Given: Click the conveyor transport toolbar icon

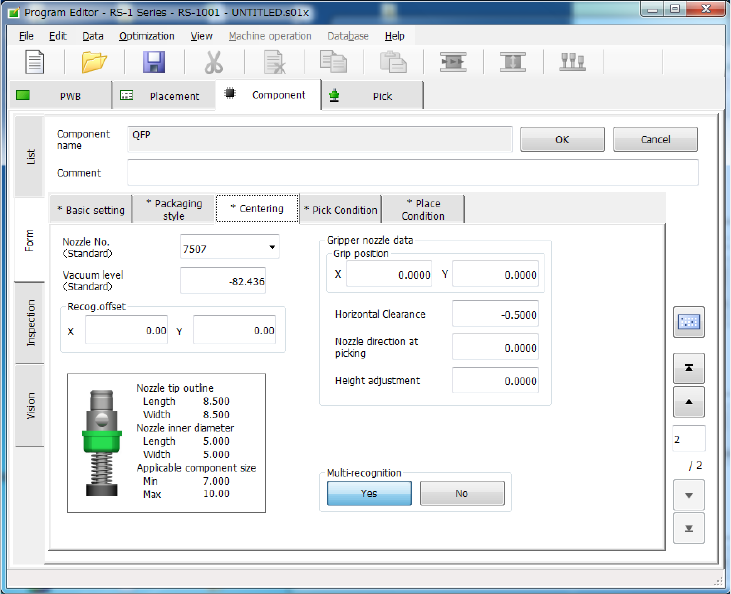Looking at the screenshot, I should 453,62.
